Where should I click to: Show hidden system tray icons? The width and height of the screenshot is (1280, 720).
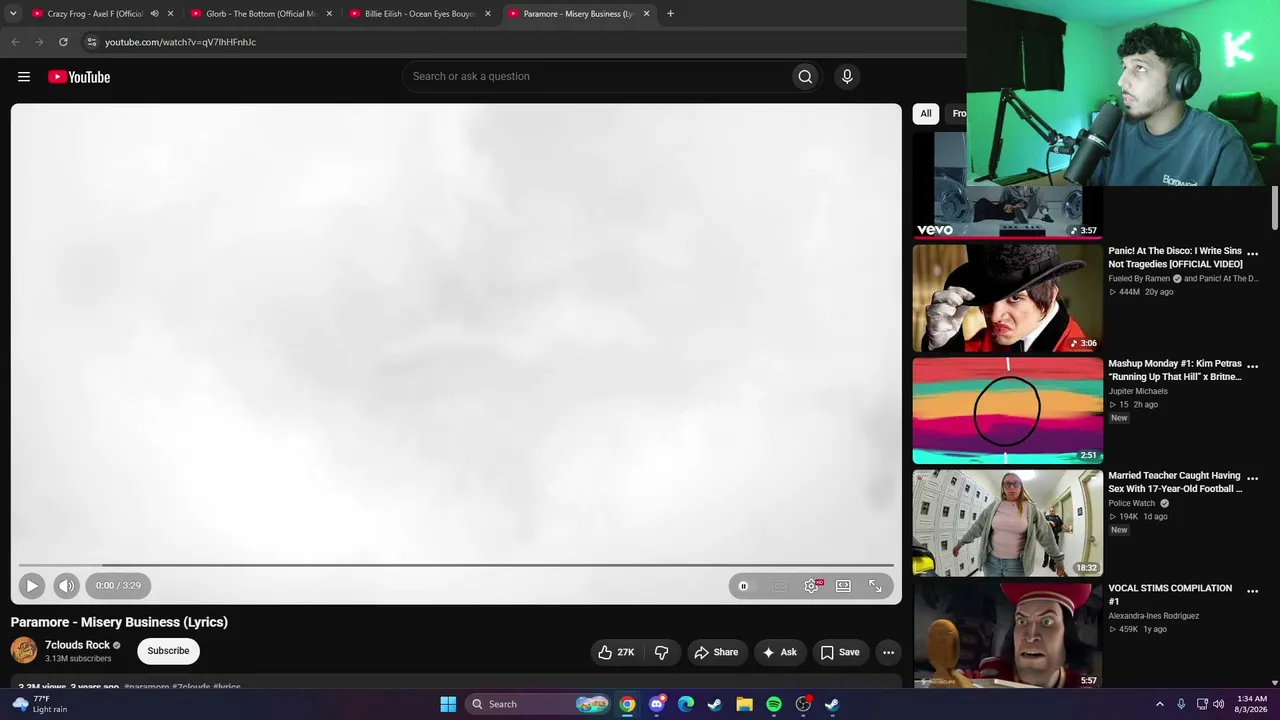[1160, 704]
